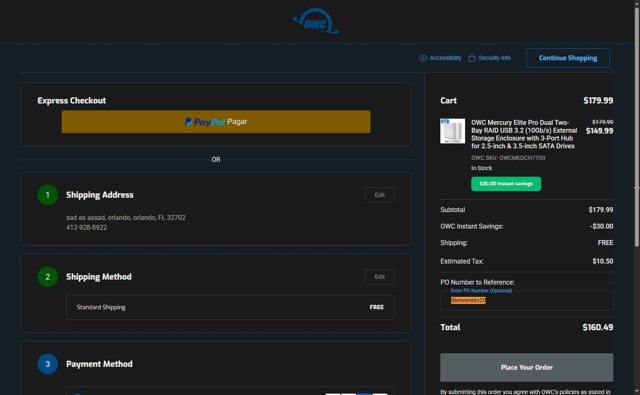The height and width of the screenshot is (395, 640).
Task: Click the Accessibility eye icon
Action: tap(423, 58)
